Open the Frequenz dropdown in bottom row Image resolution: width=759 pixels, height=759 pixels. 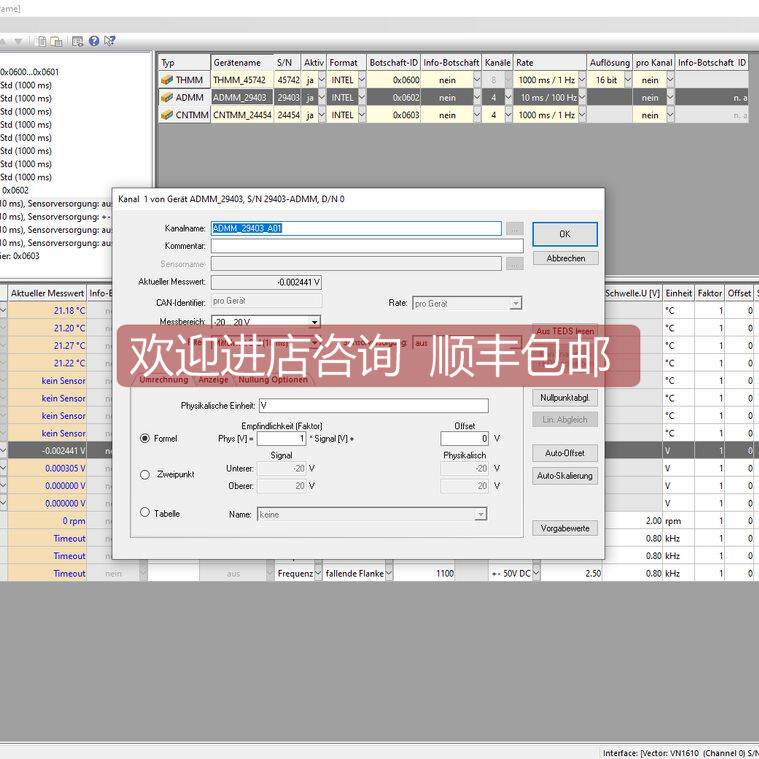click(x=318, y=574)
